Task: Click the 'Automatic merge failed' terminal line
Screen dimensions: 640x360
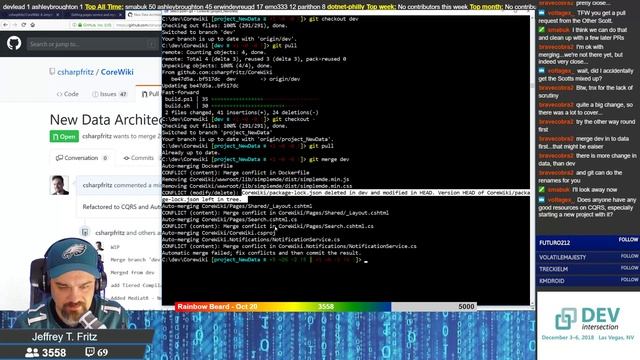Action: (261, 253)
